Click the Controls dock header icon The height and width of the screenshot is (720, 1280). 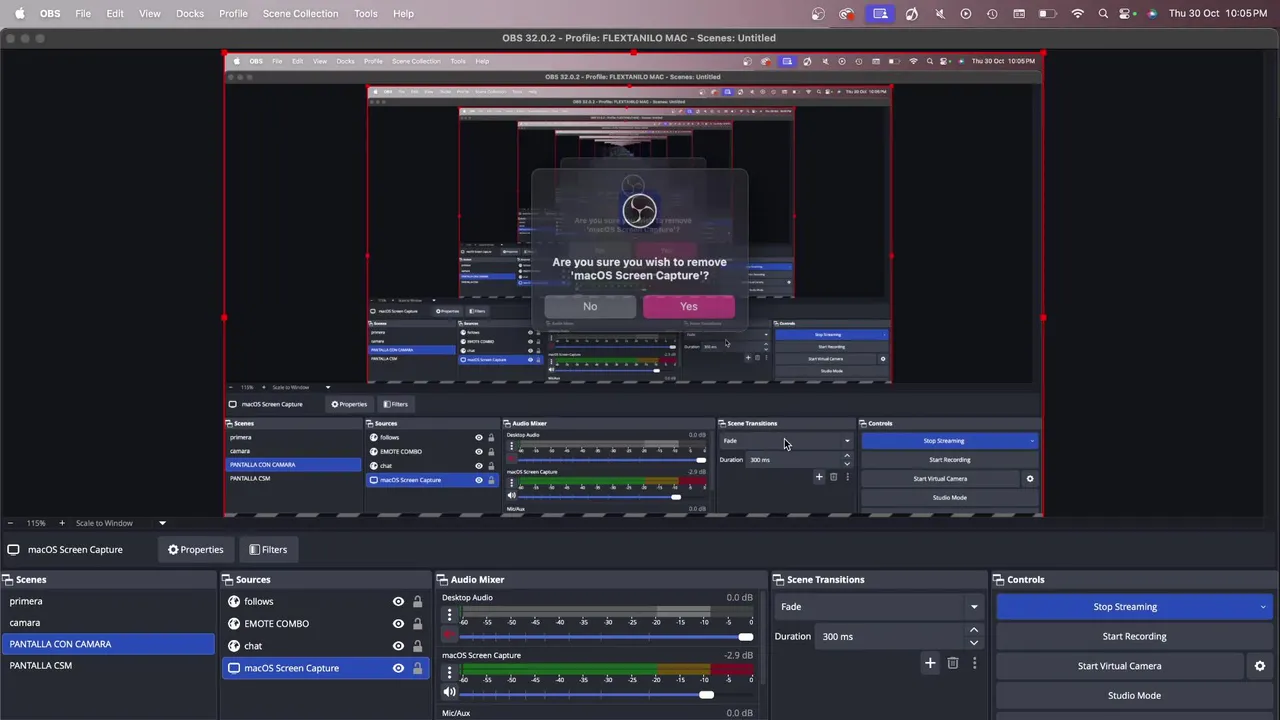(999, 579)
